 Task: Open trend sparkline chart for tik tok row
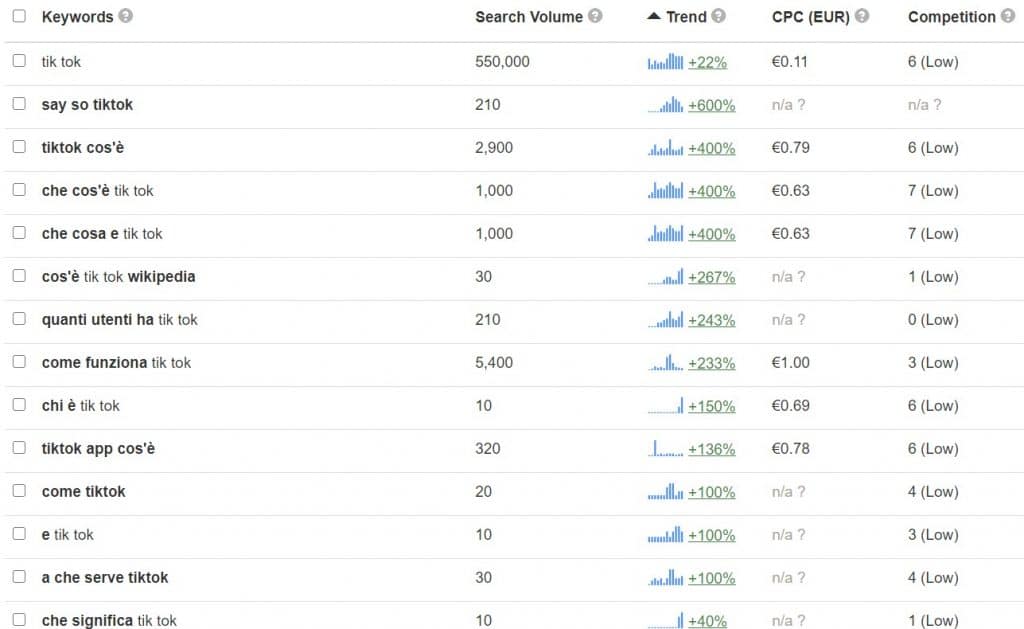(665, 62)
